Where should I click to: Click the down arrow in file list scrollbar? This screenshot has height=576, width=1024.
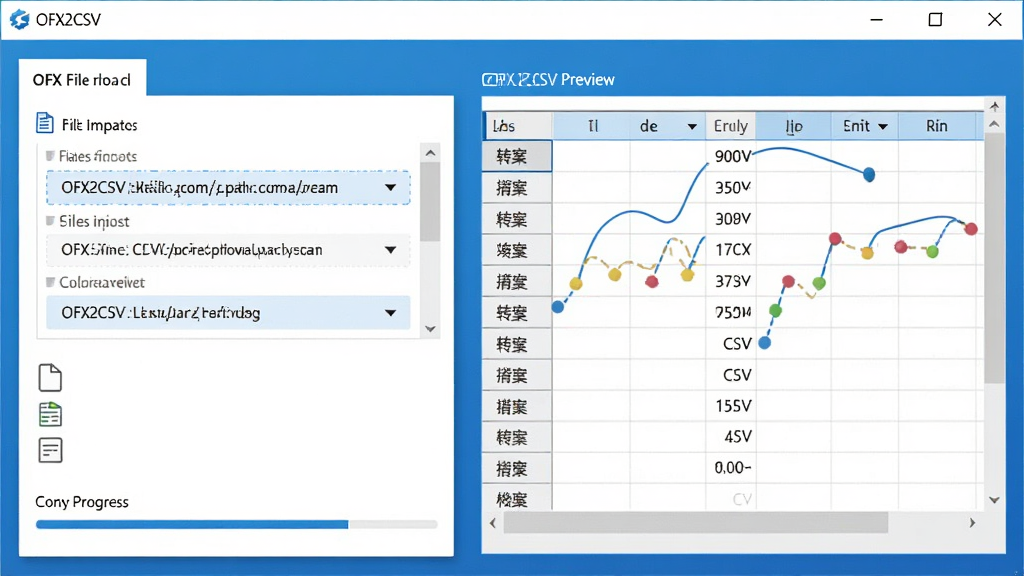point(430,328)
